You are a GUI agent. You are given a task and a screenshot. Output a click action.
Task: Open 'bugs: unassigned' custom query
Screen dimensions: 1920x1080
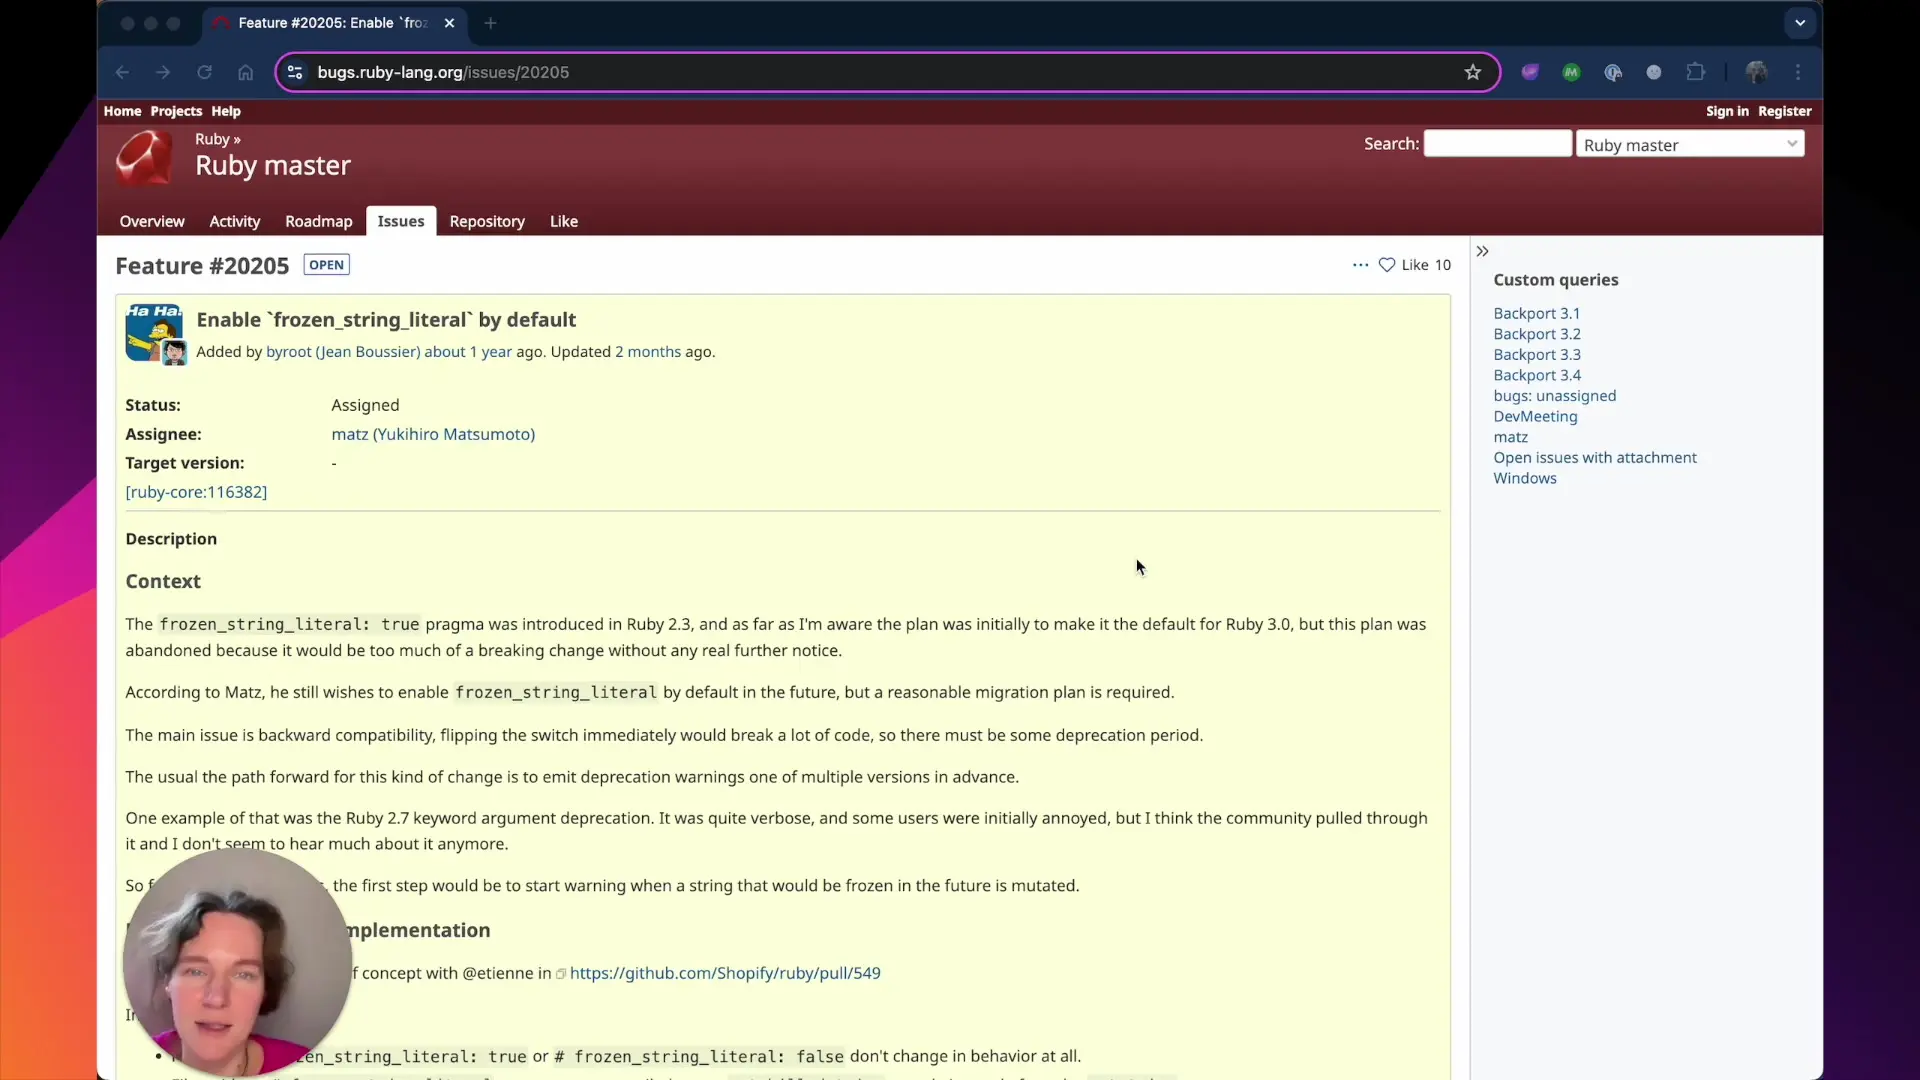click(x=1555, y=396)
